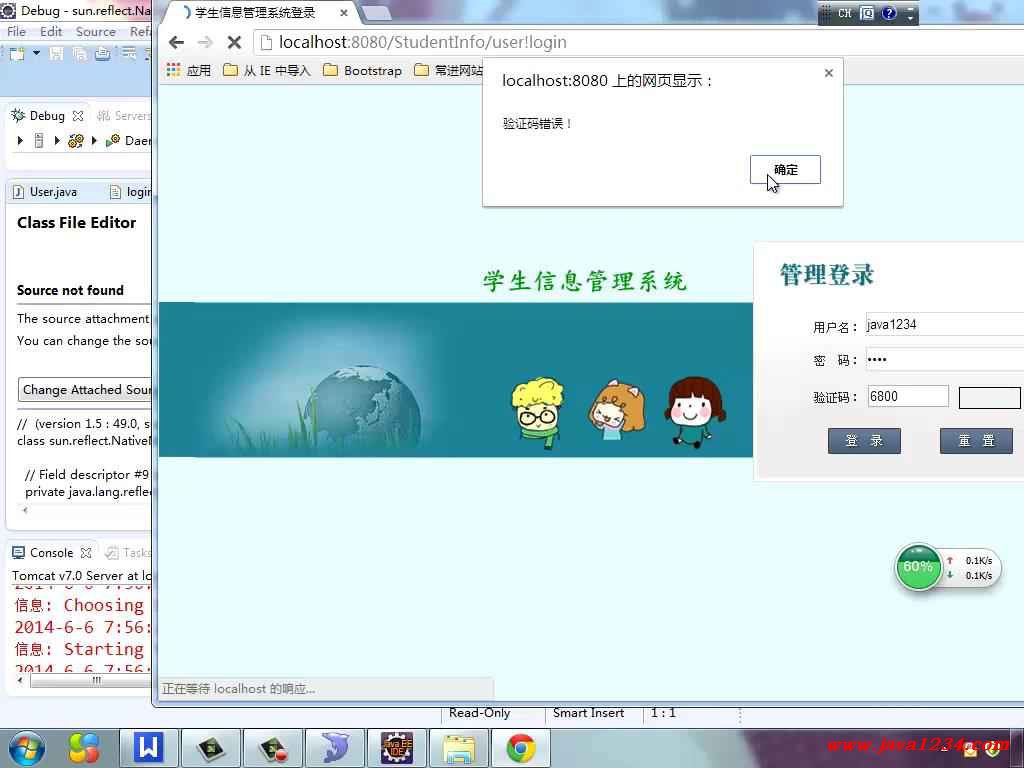The image size is (1024, 768).
Task: Expand the Daemon thread tree node
Action: click(x=94, y=141)
